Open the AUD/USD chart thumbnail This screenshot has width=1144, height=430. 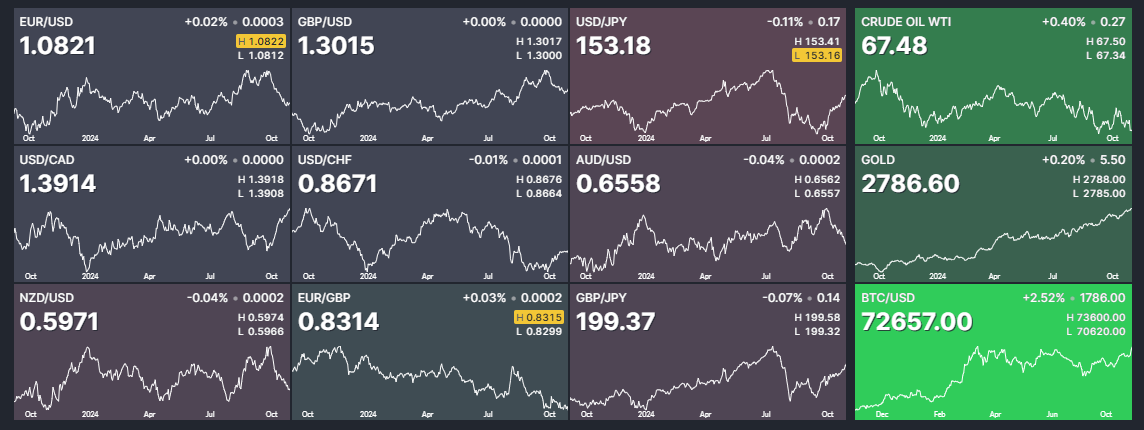tap(707, 240)
